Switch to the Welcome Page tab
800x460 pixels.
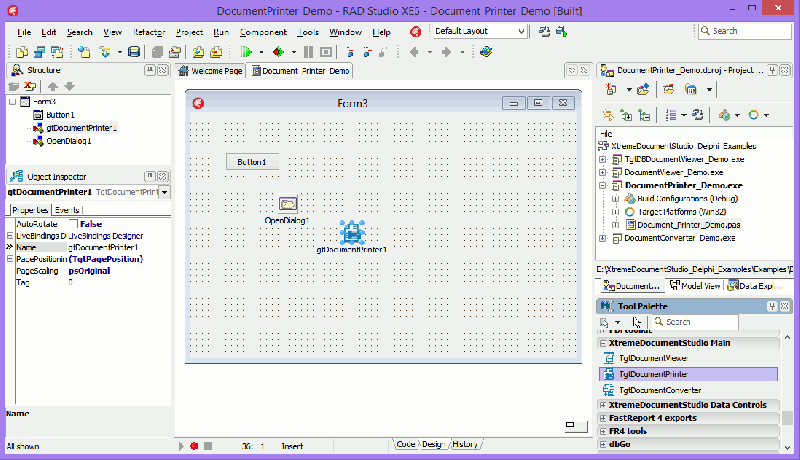[210, 71]
